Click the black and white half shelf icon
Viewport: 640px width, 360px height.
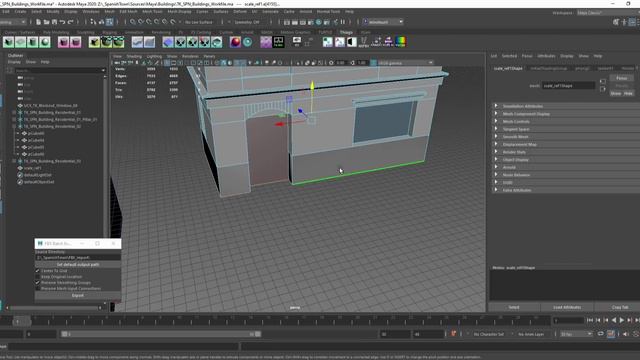tap(351, 42)
